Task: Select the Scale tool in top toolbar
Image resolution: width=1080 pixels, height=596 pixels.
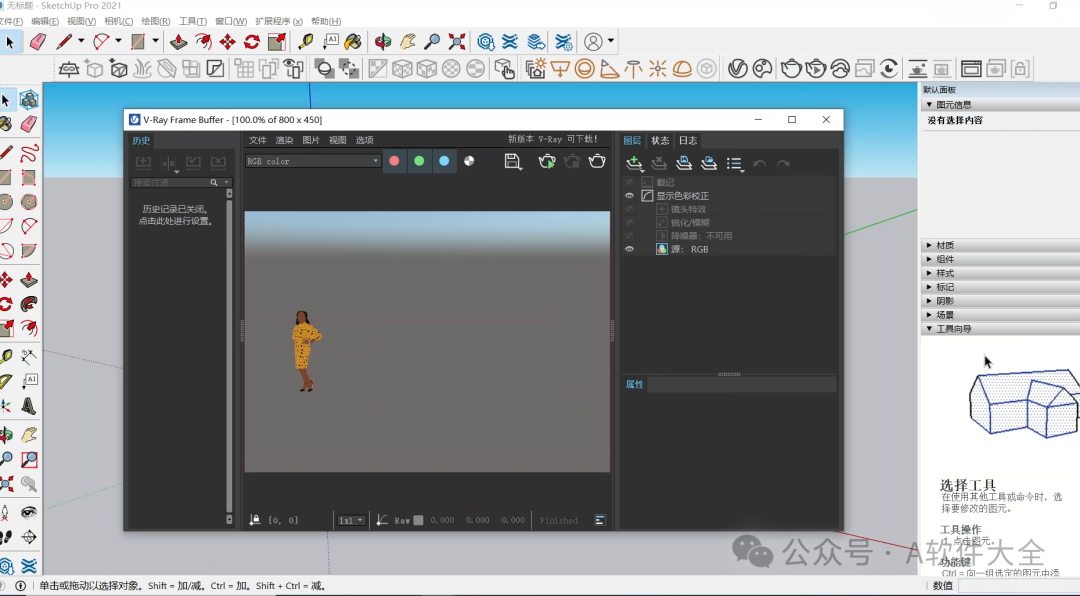Action: click(x=277, y=42)
